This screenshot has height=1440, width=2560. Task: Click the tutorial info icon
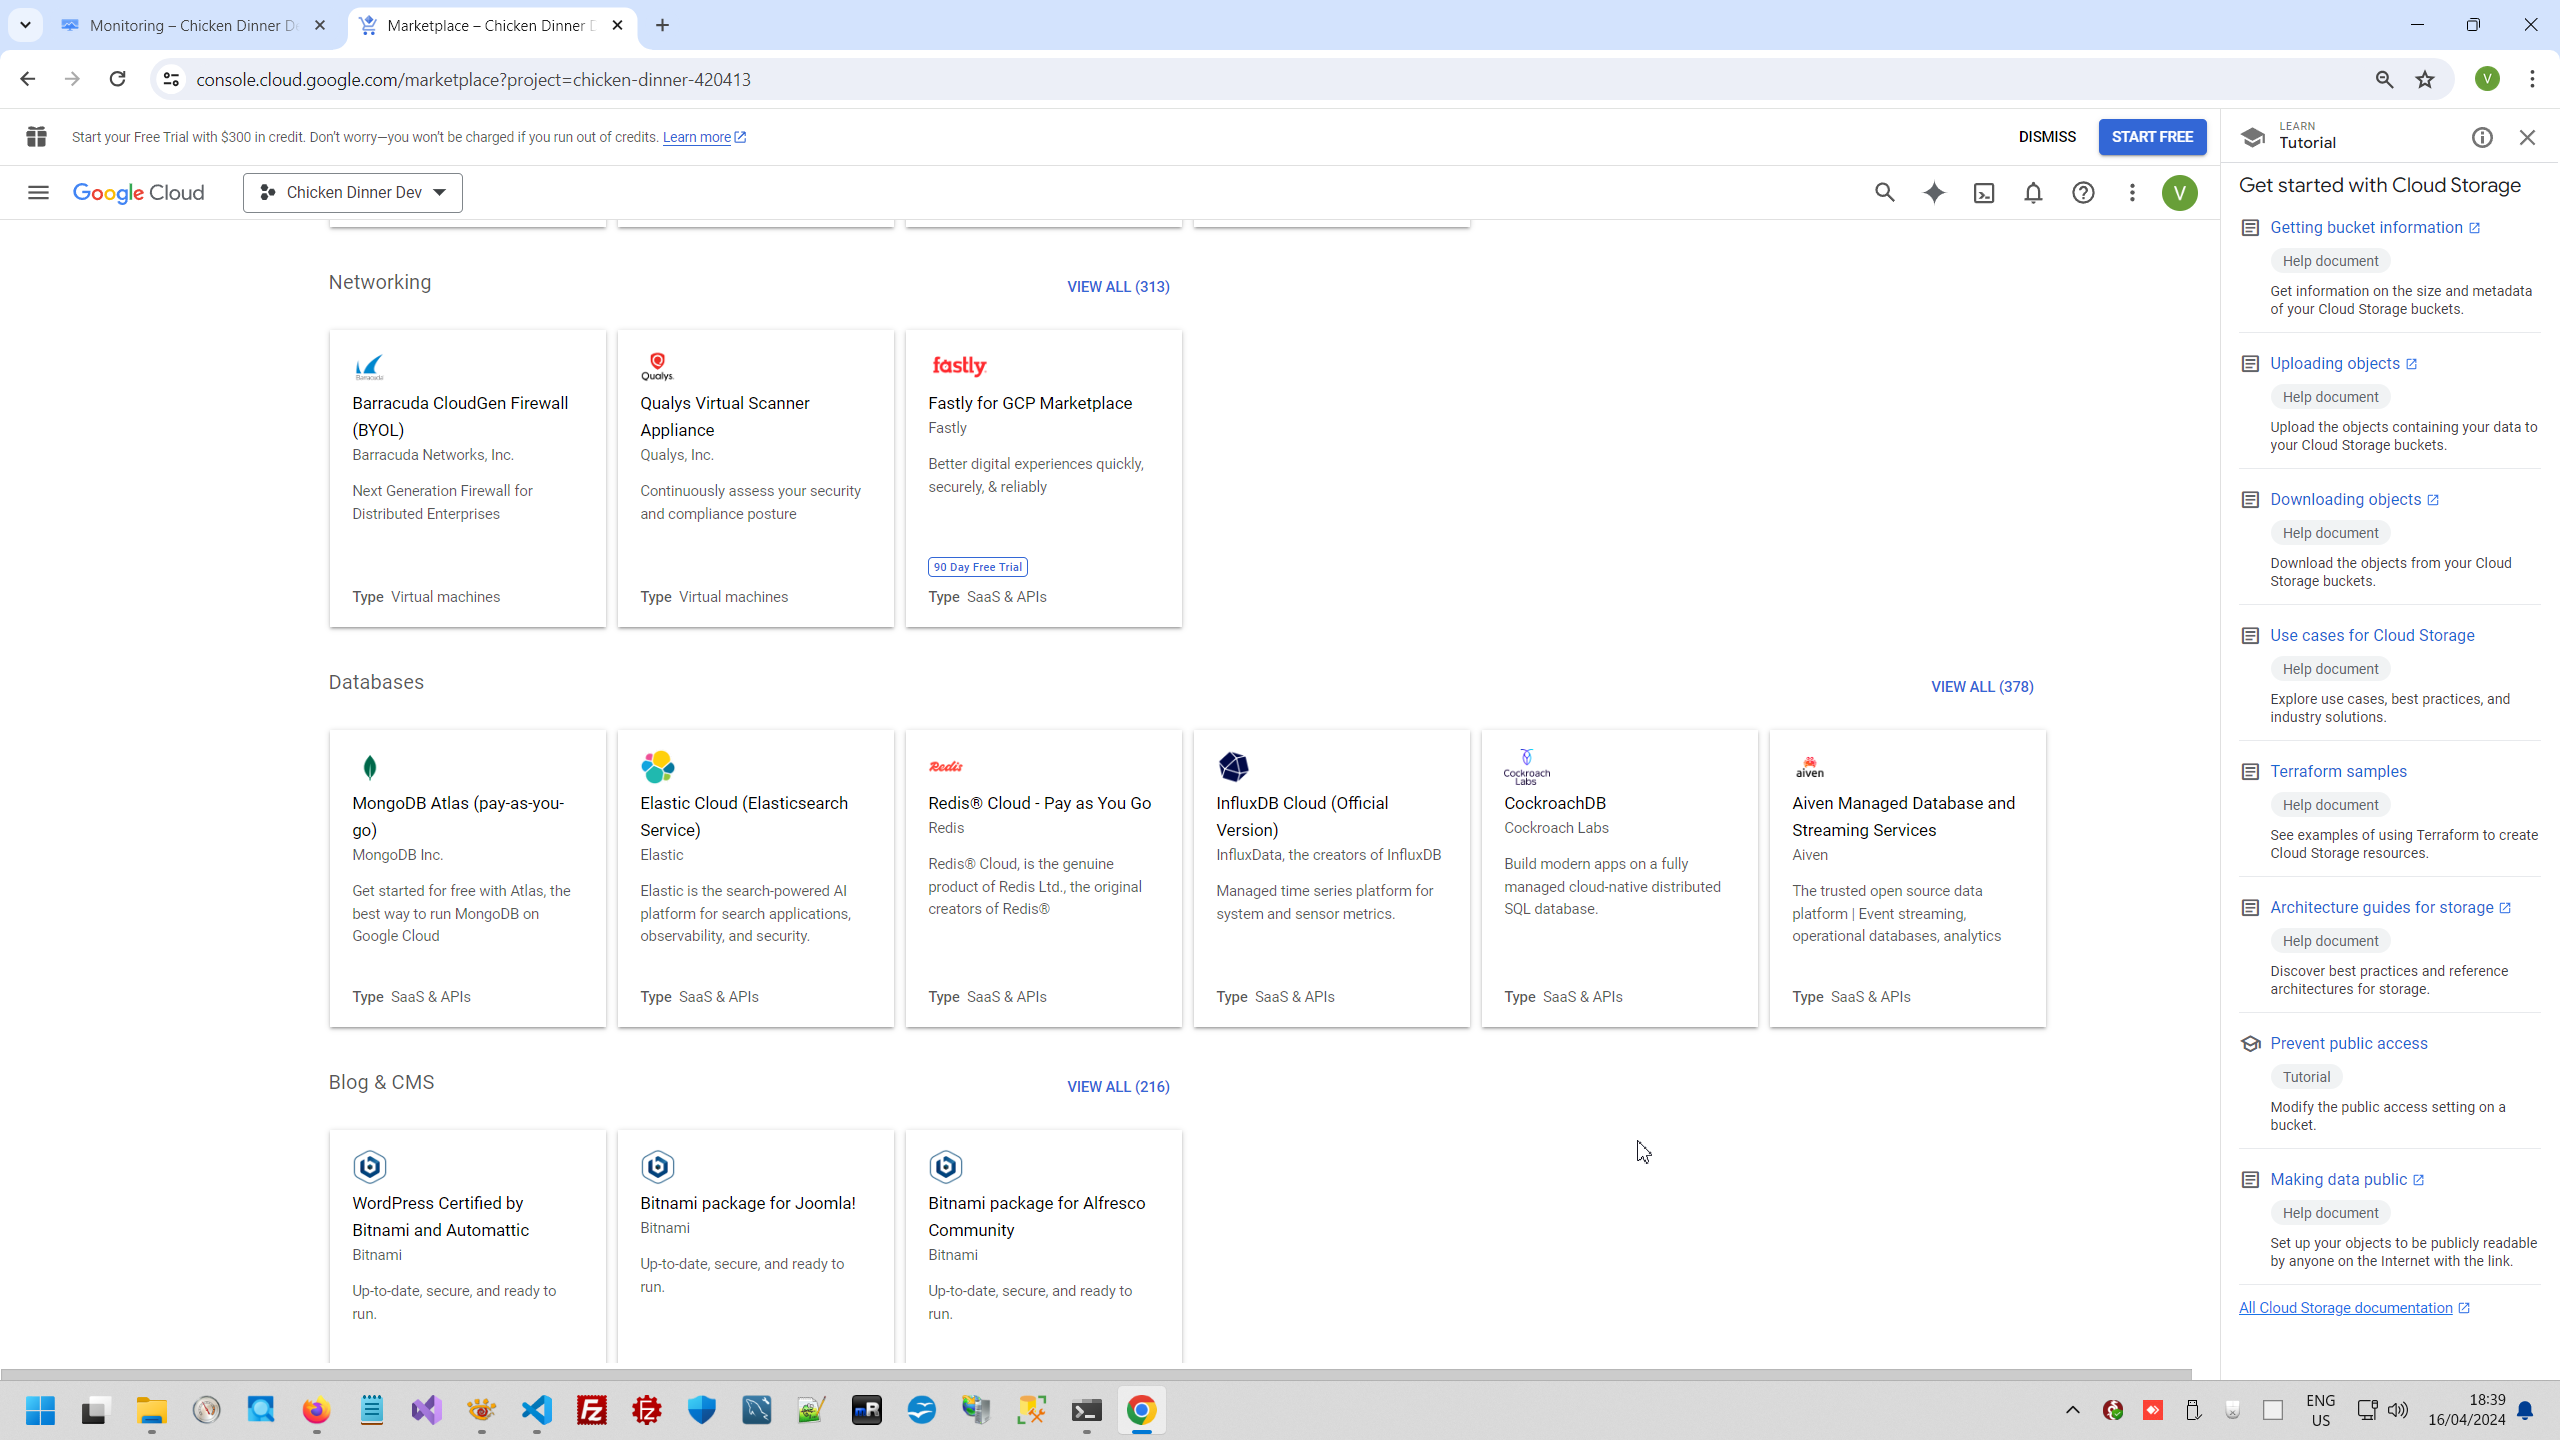tap(2482, 138)
